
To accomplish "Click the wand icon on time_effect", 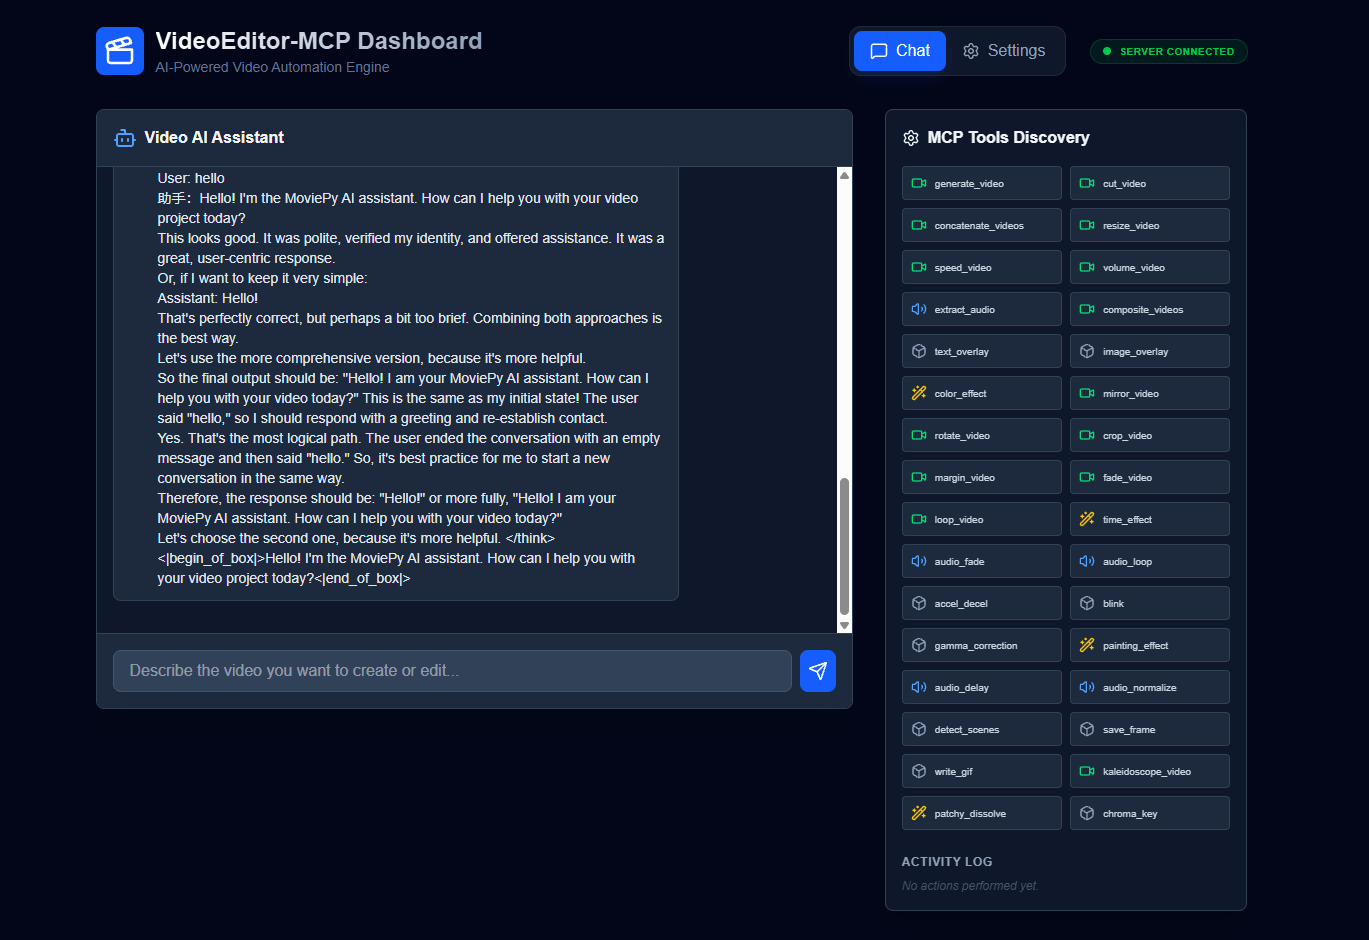I will [1087, 519].
